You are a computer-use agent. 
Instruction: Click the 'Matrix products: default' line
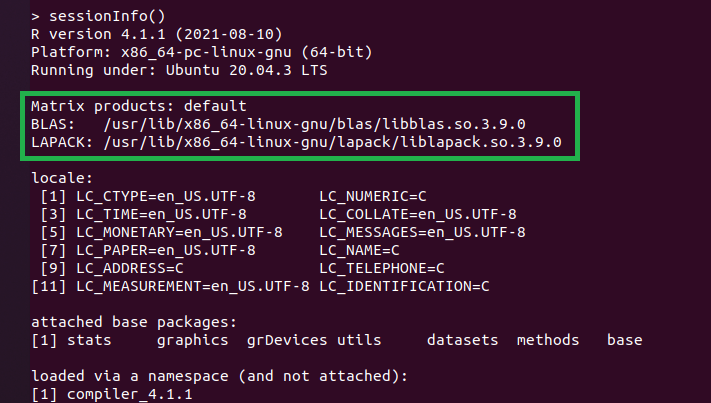(x=138, y=106)
